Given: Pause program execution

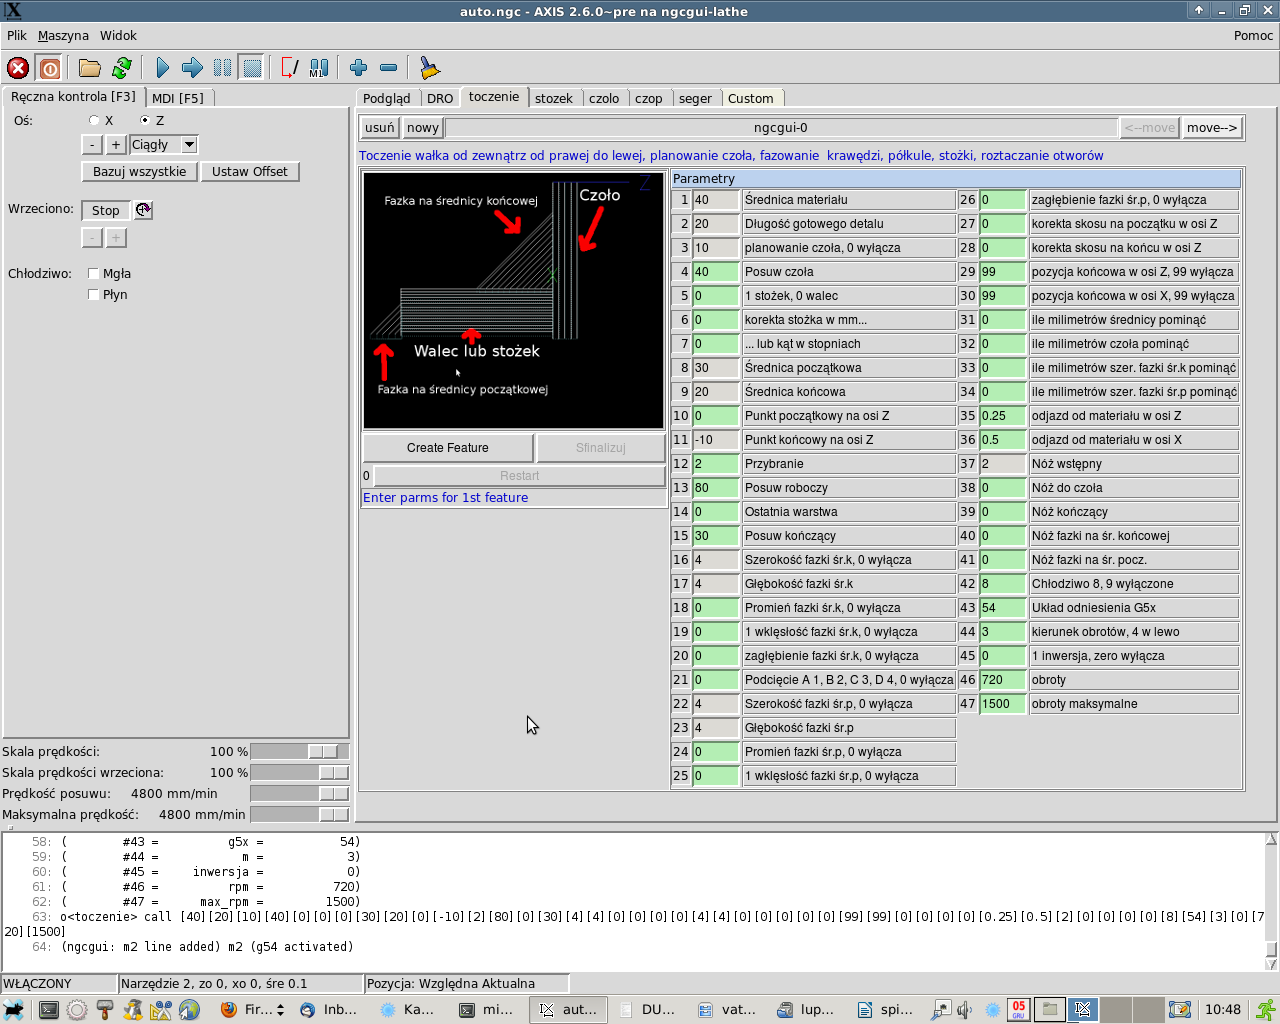Looking at the screenshot, I should [x=222, y=68].
